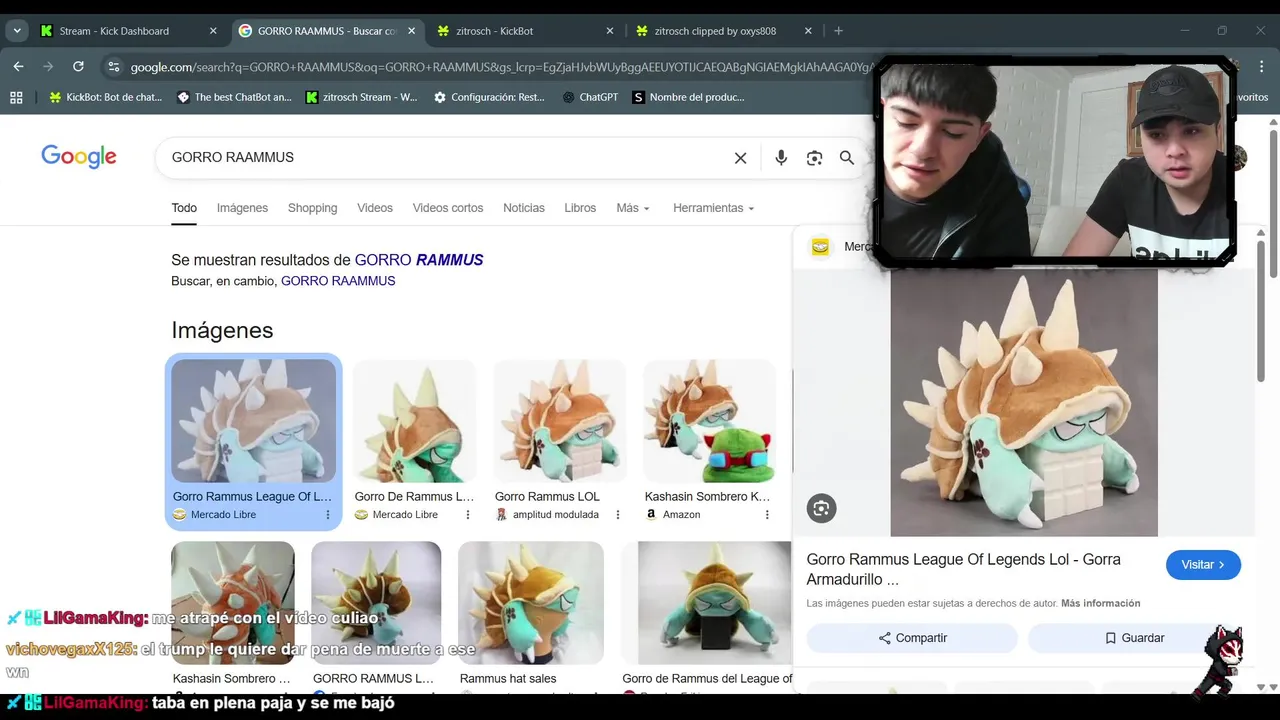Select the Noticias results tab
1280x720 pixels.
coord(524,208)
